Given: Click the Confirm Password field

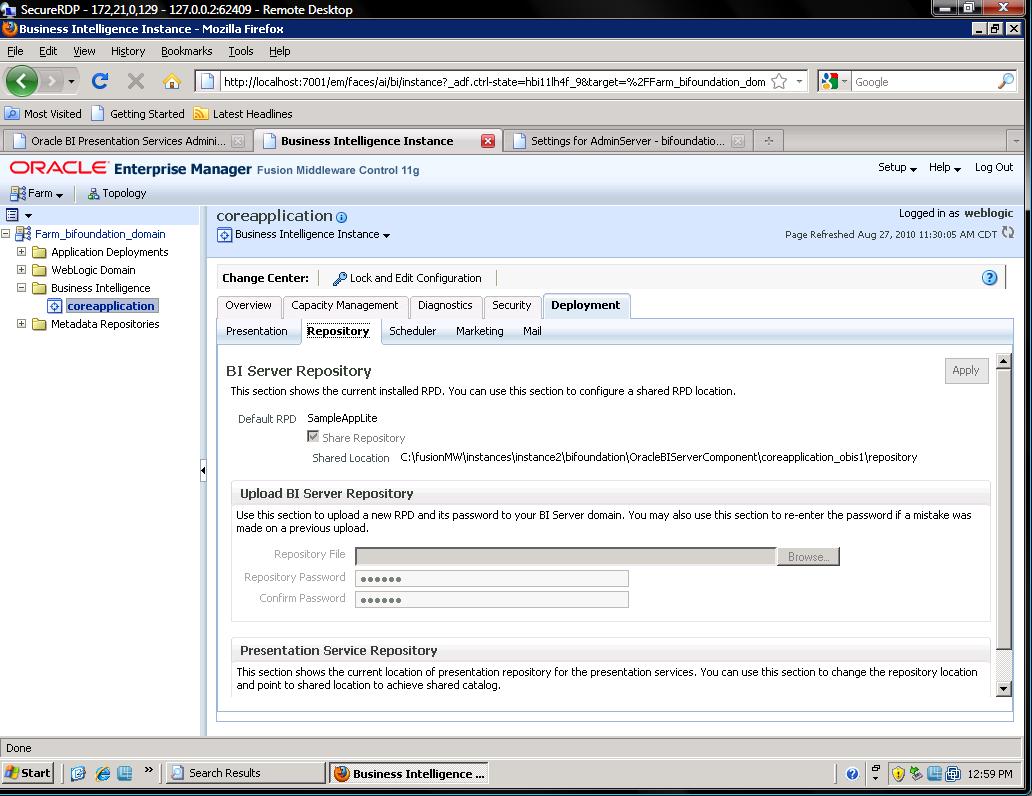Looking at the screenshot, I should (492, 599).
